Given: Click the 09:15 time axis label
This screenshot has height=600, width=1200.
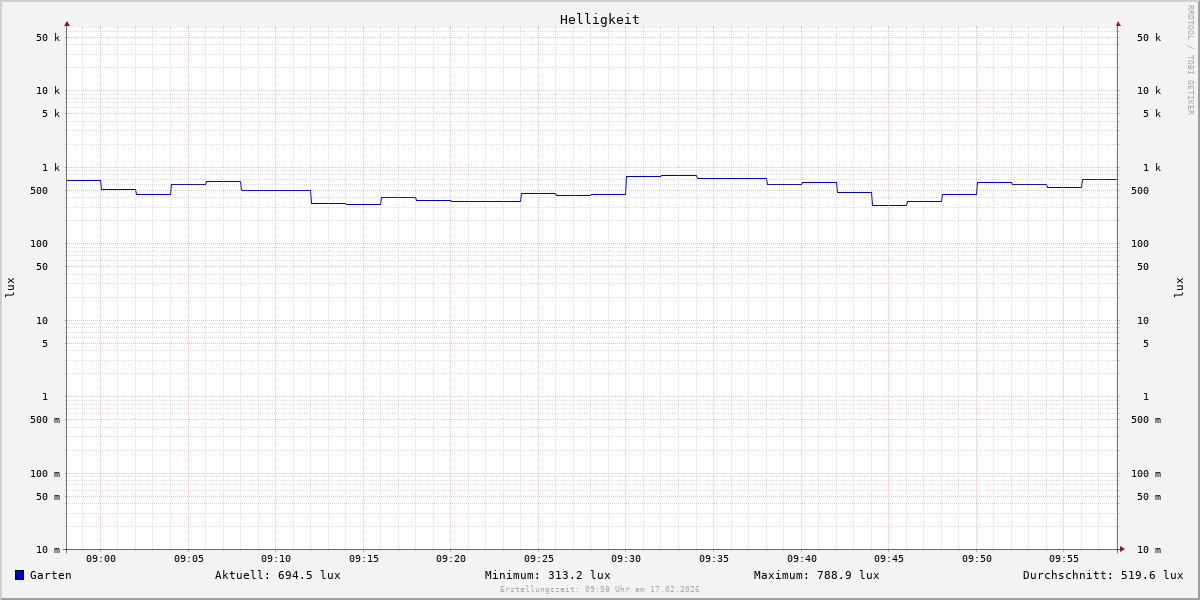Looking at the screenshot, I should tap(364, 559).
